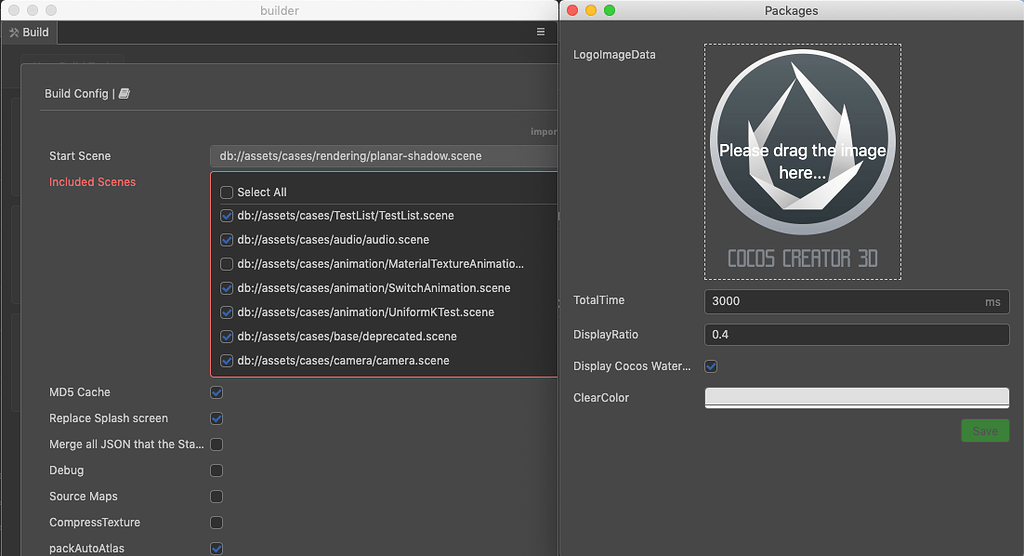The height and width of the screenshot is (556, 1024).
Task: Uncheck the TestList.scene checkbox
Action: click(227, 216)
